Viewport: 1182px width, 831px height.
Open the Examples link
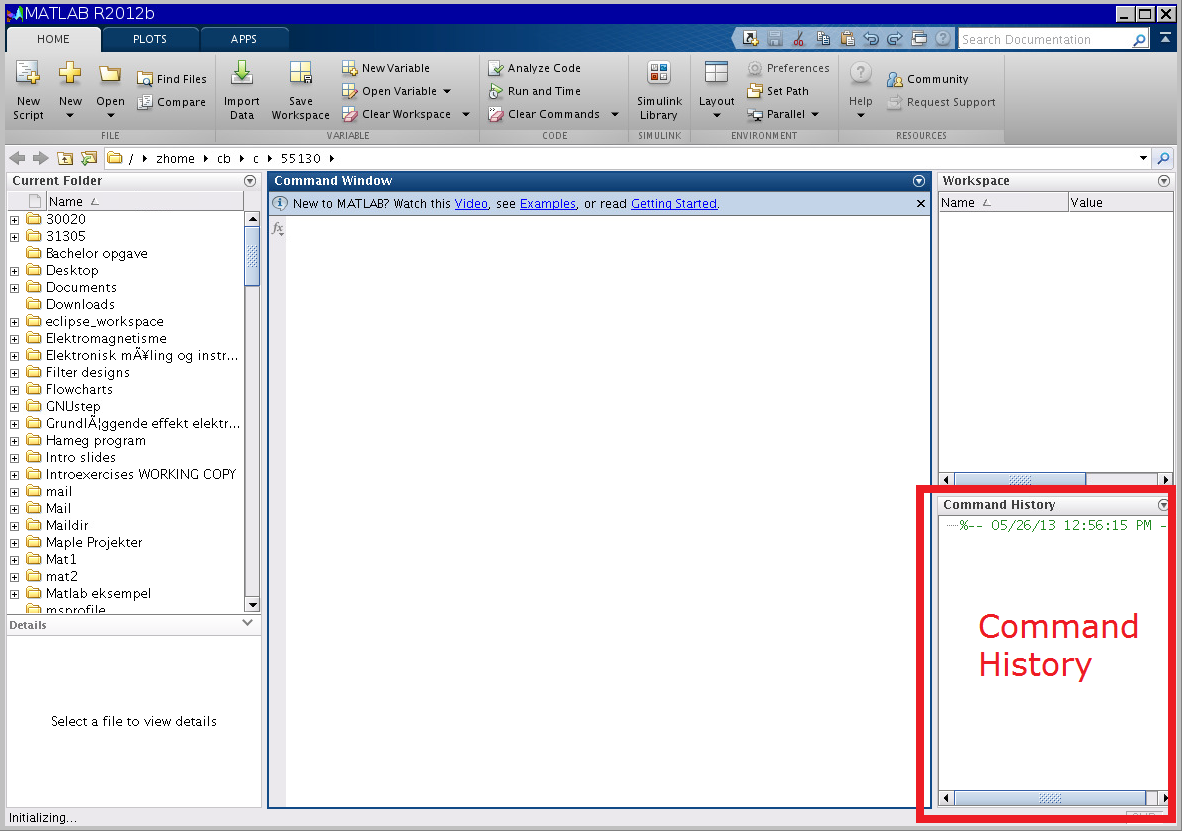548,204
